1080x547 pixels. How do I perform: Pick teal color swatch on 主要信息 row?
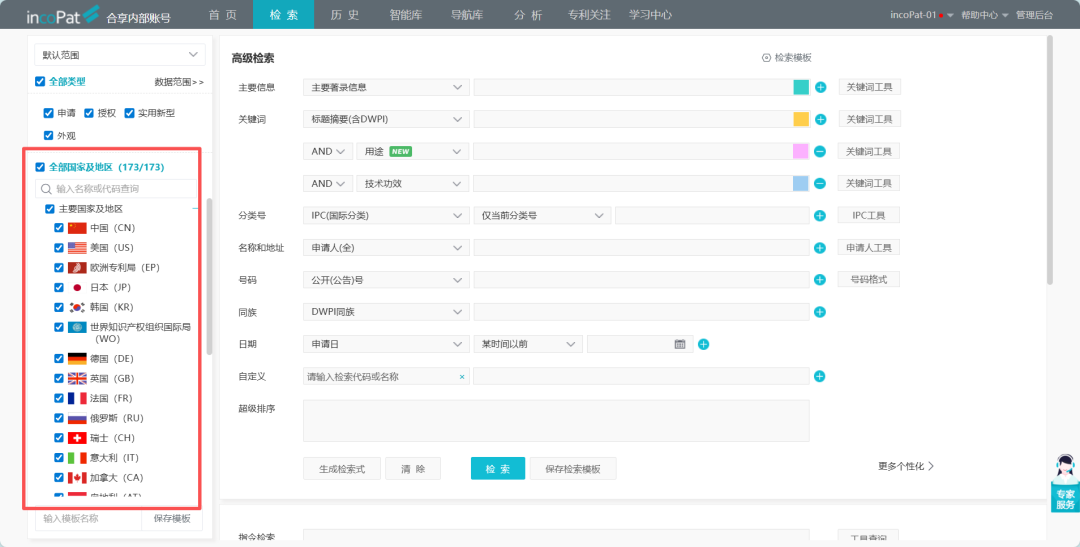click(x=800, y=87)
